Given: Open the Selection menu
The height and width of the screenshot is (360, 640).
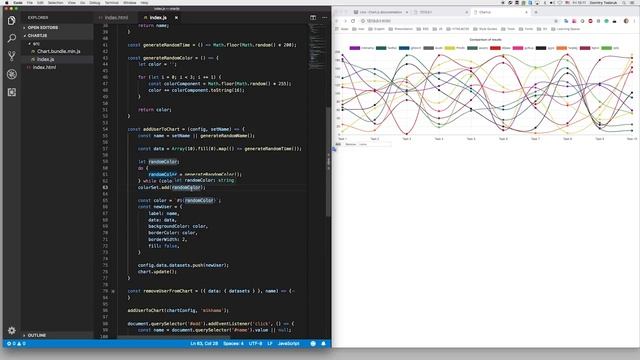Looking at the screenshot, I should 55,2.
